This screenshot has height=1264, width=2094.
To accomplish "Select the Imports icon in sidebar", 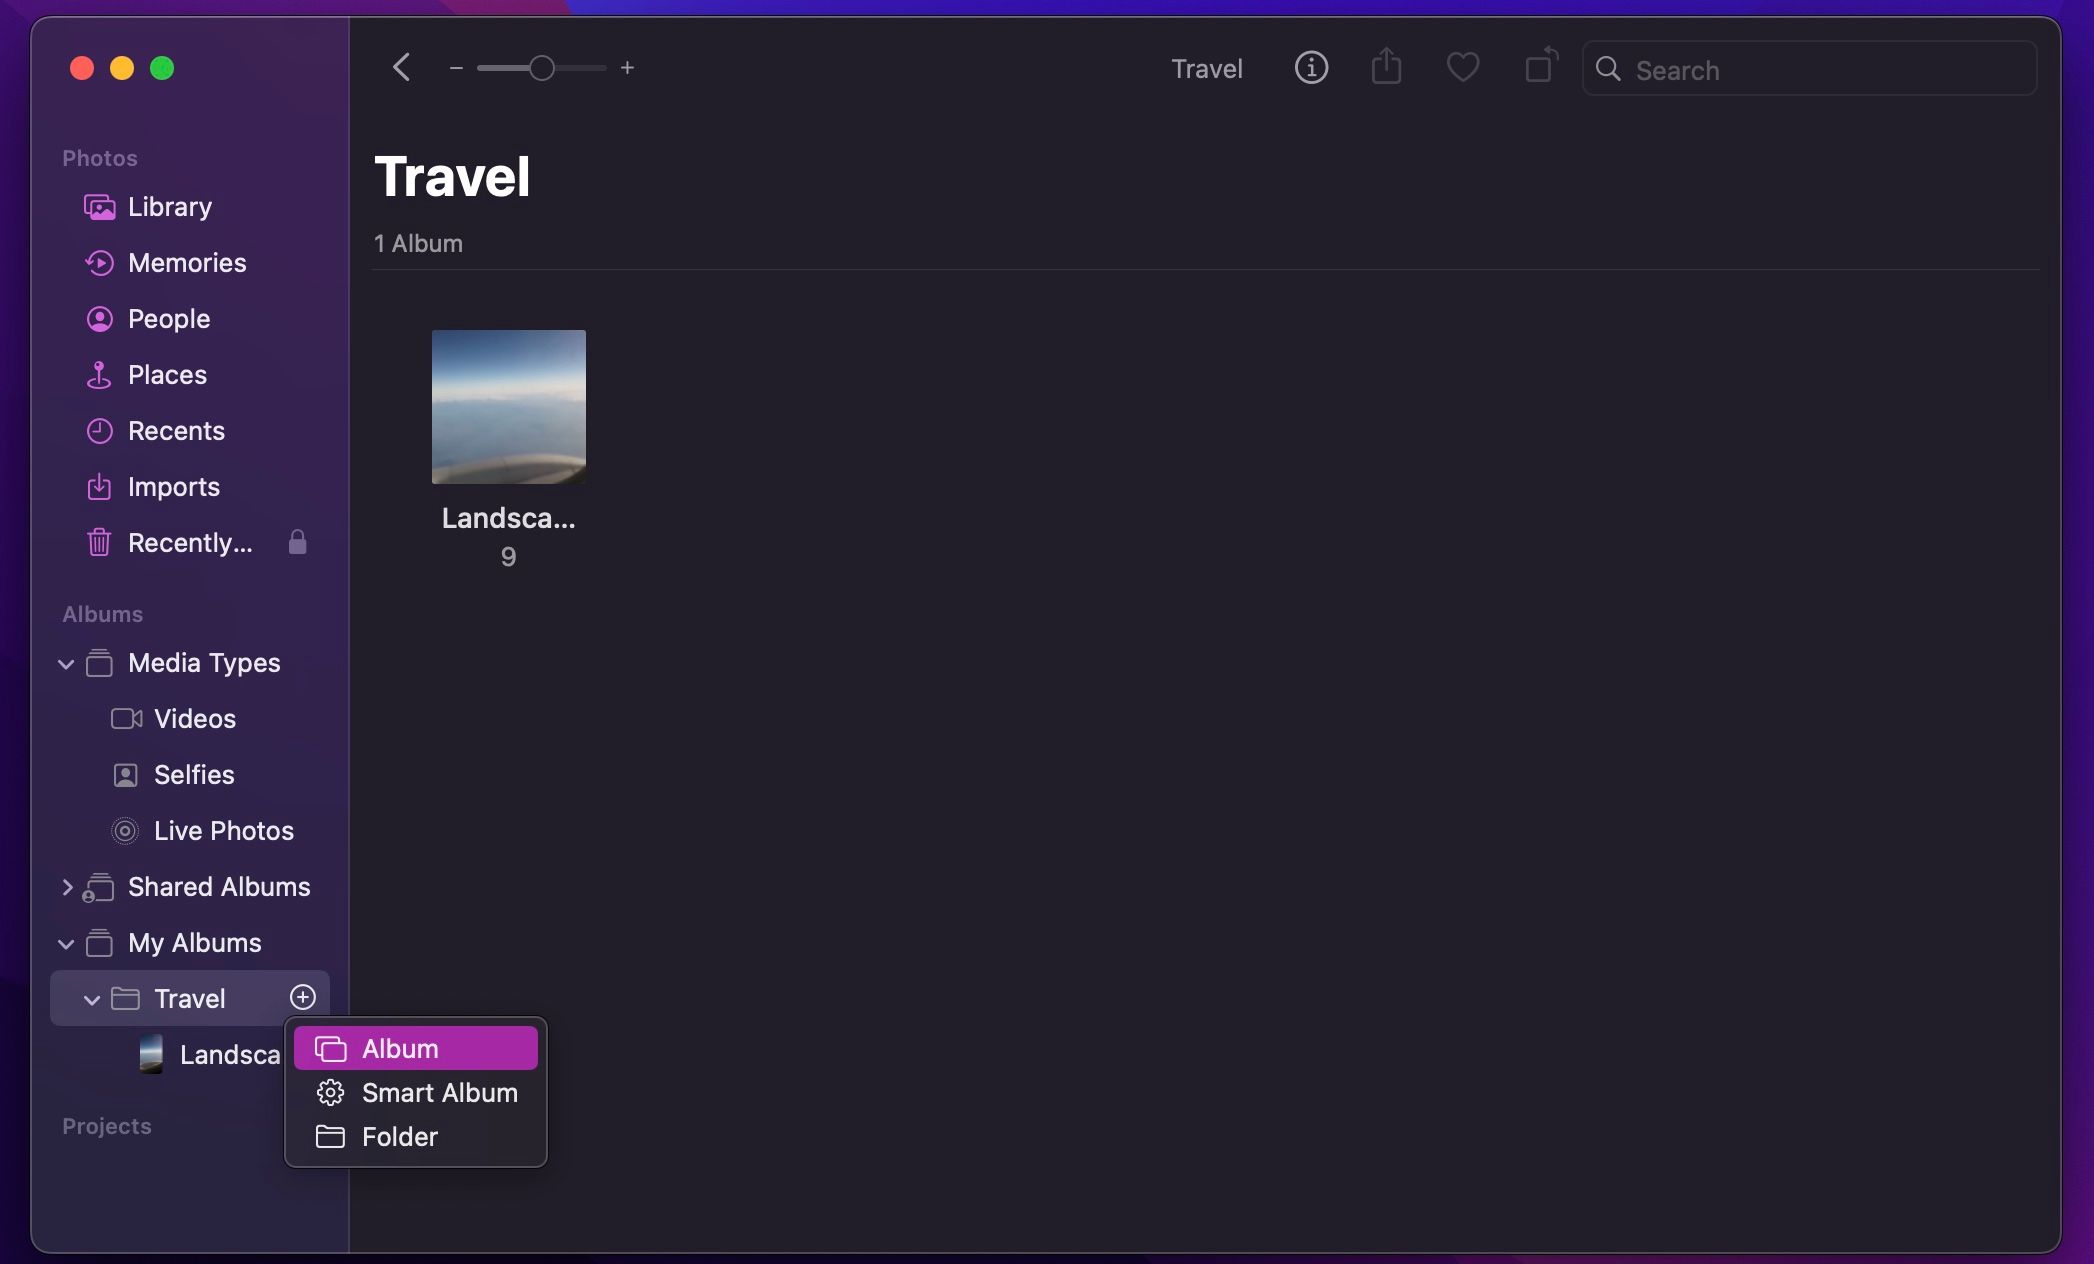I will 97,485.
